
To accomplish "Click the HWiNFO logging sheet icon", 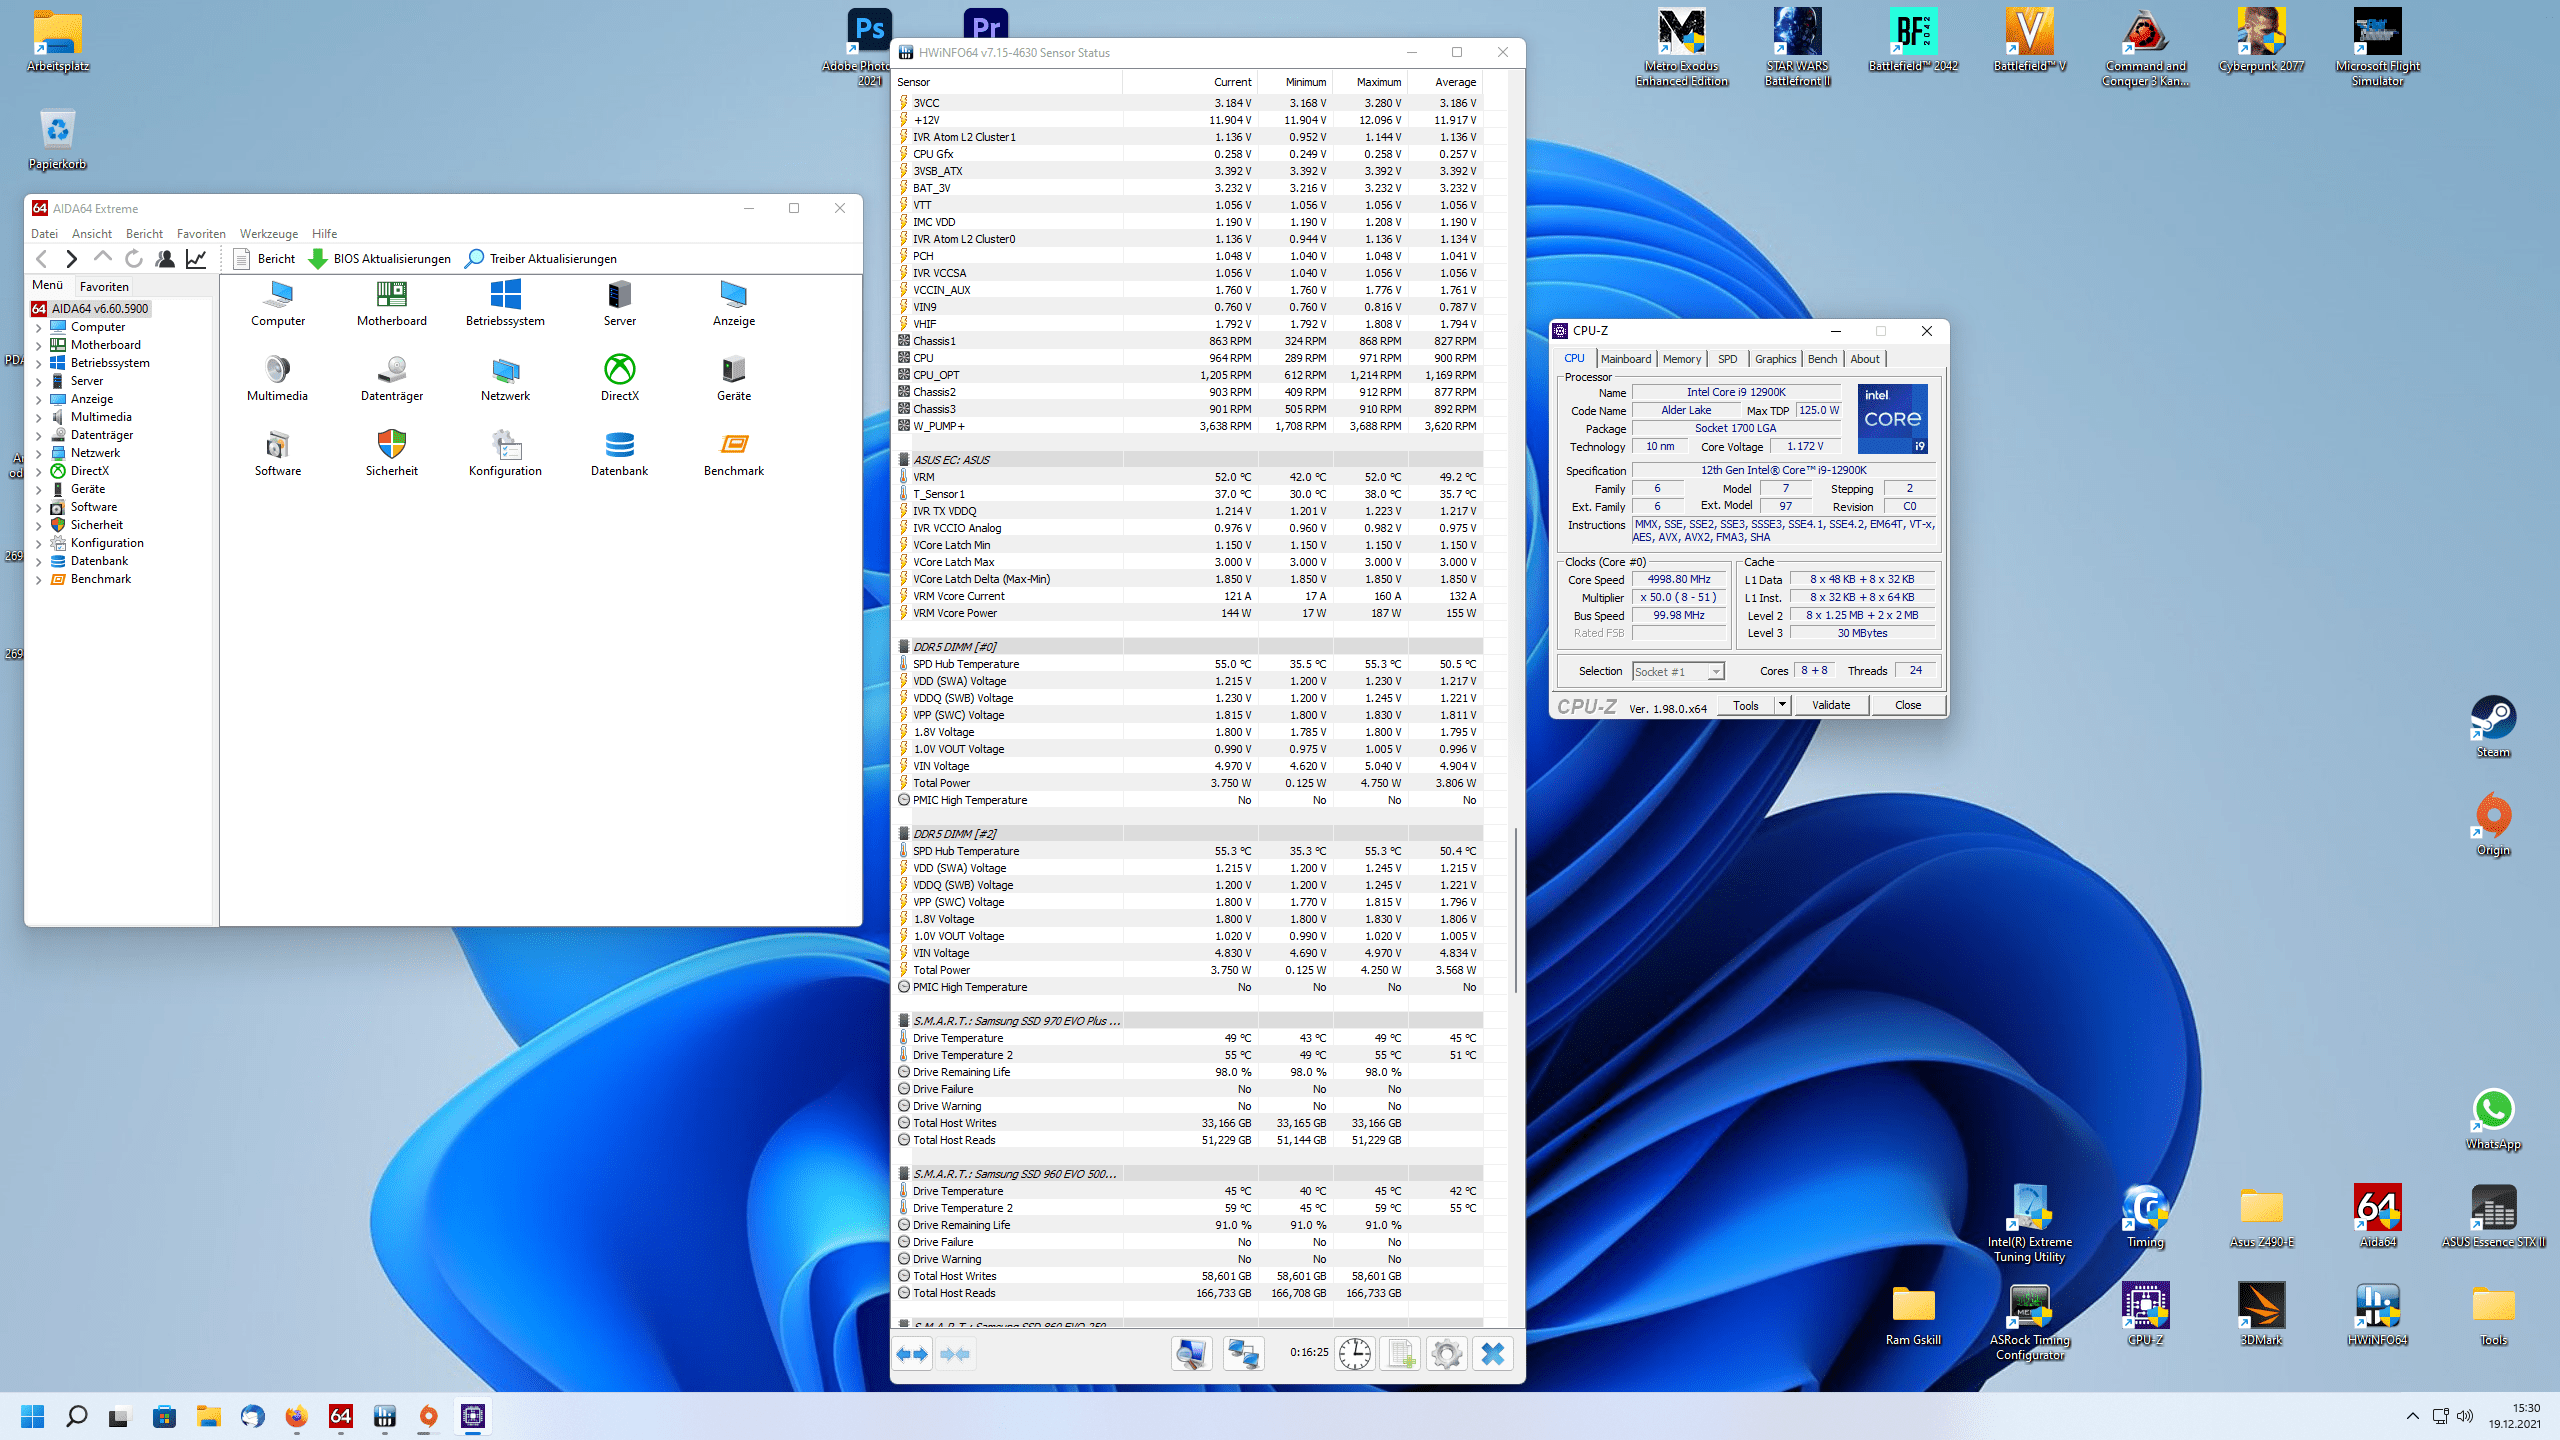I will 1400,1354.
